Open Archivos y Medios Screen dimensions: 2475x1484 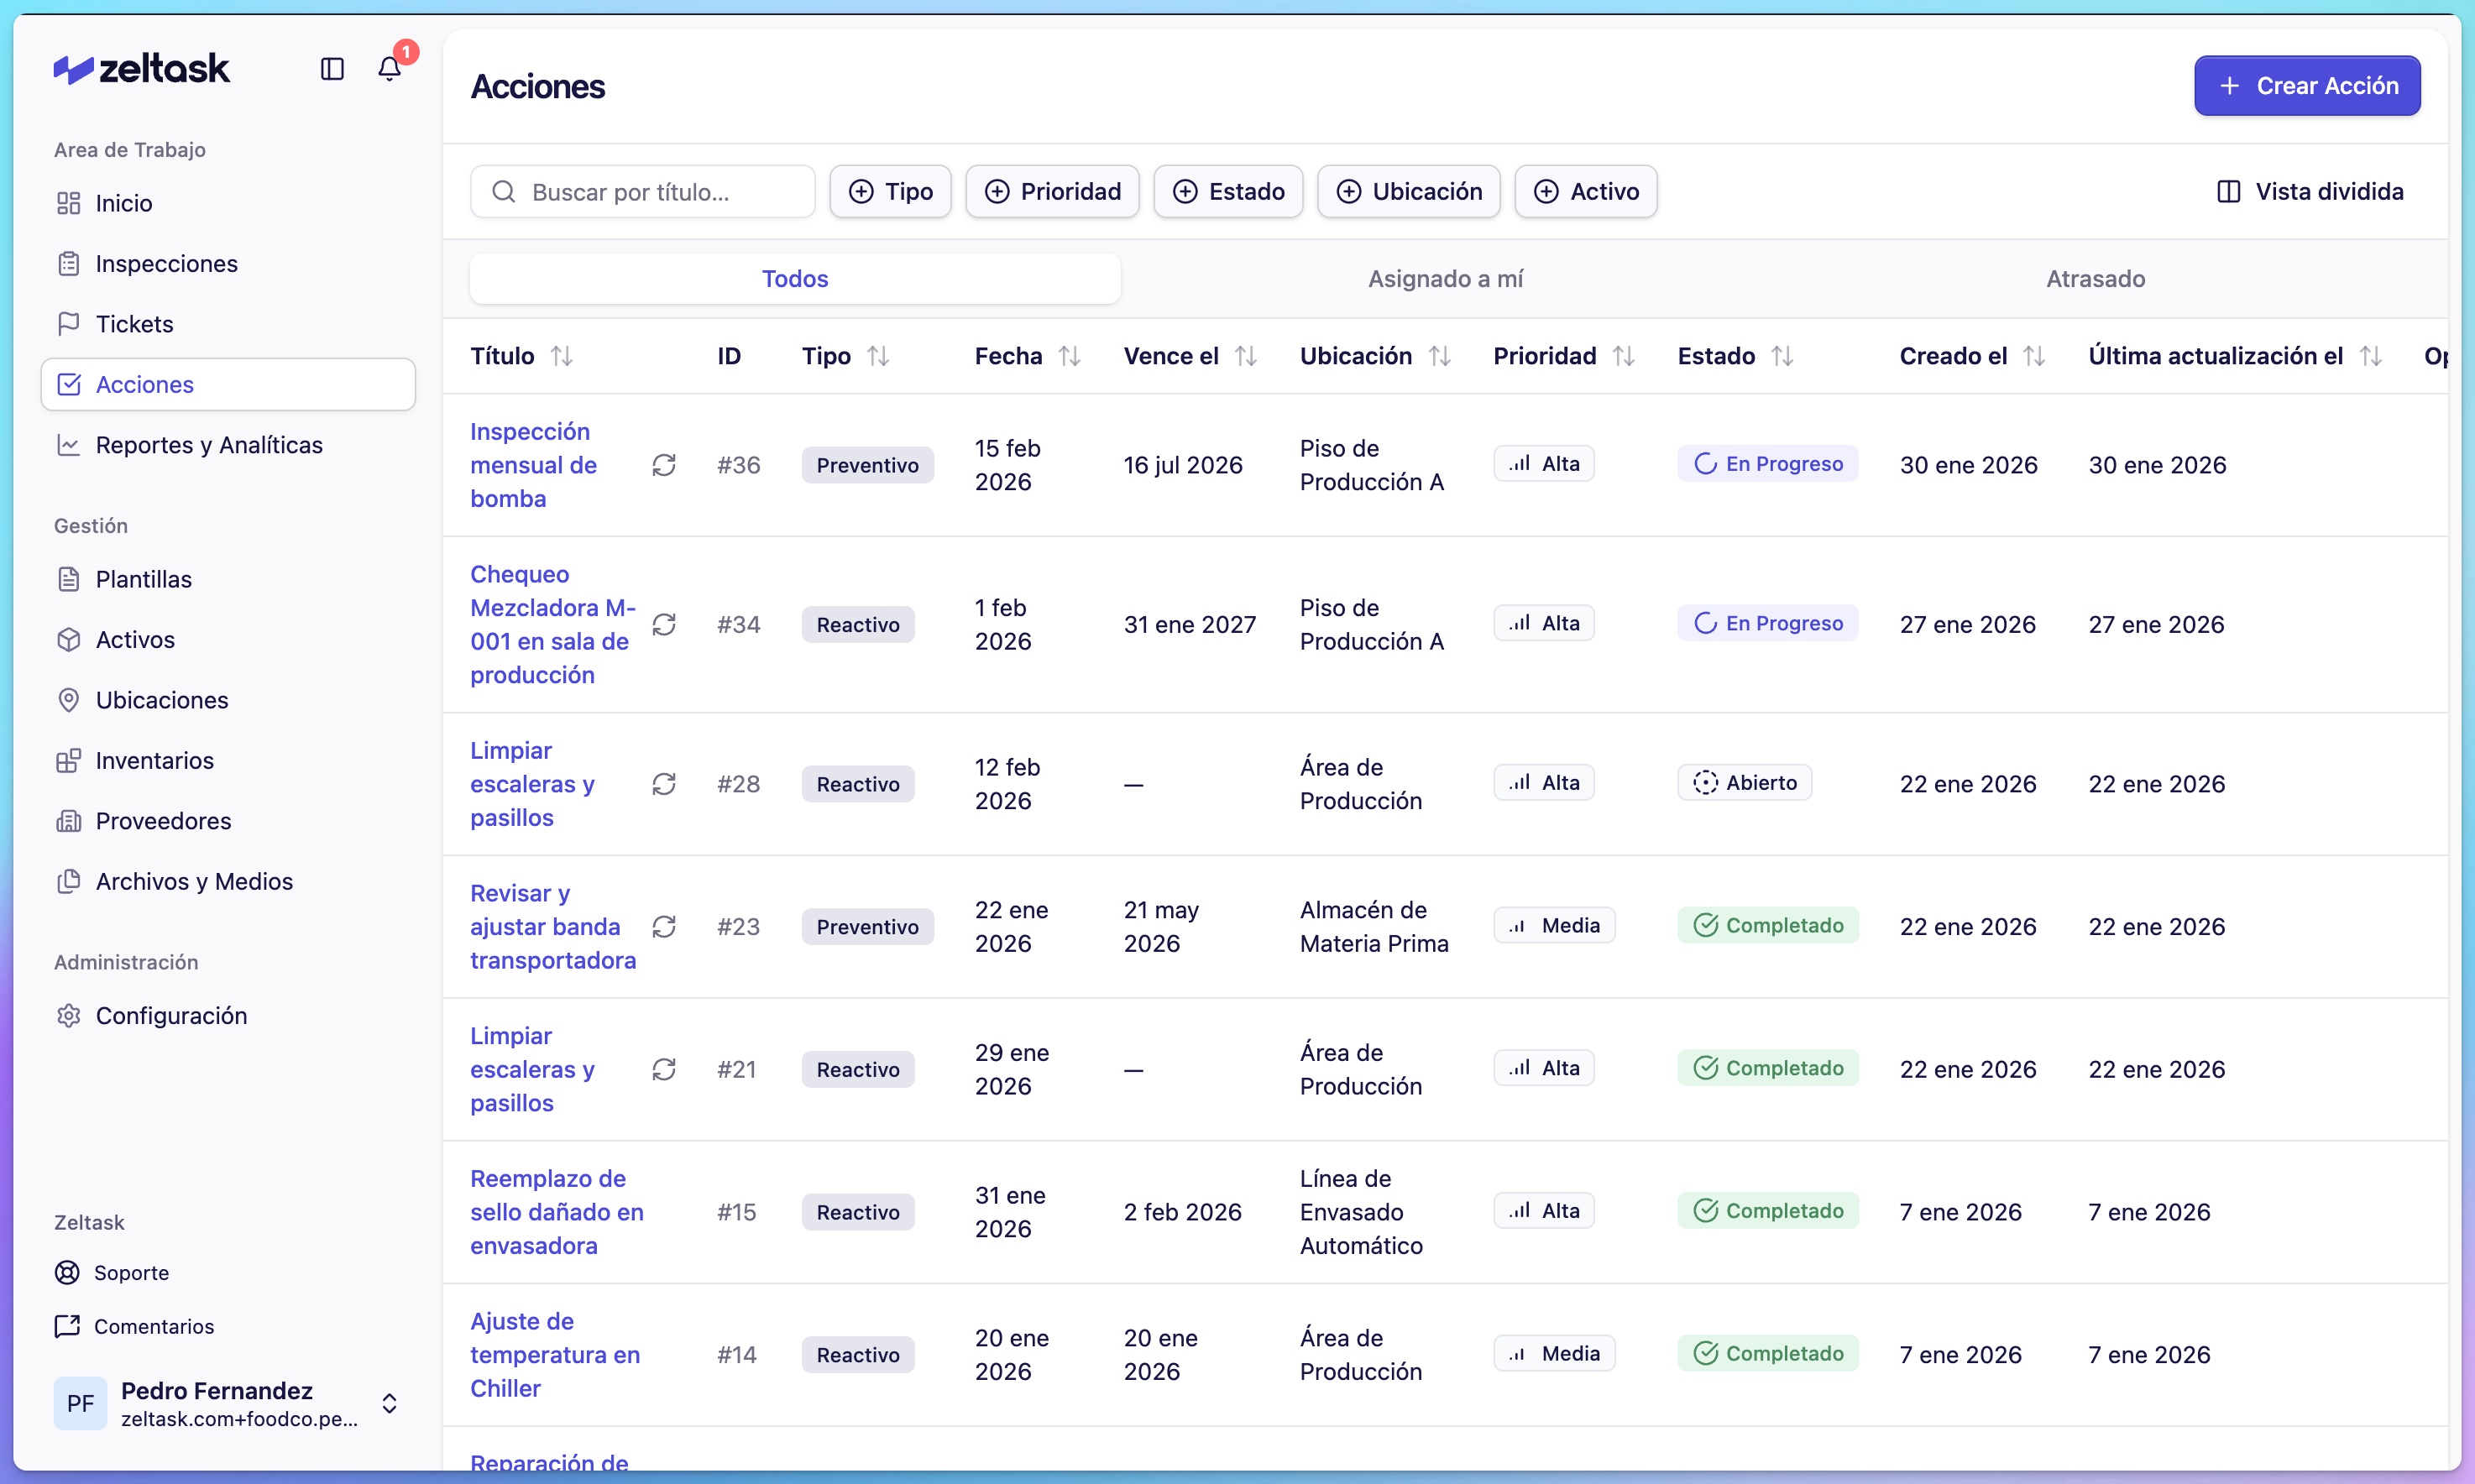point(228,881)
